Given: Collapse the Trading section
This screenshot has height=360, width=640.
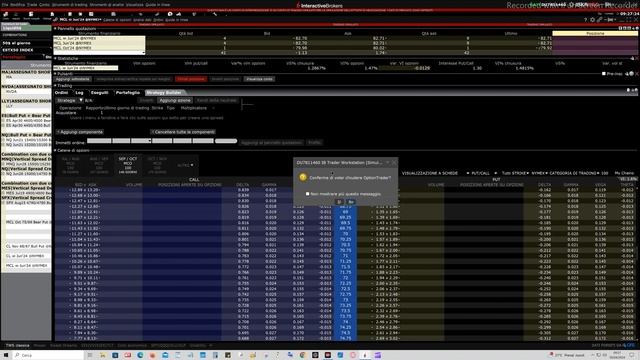Looking at the screenshot, I should (x=55, y=86).
